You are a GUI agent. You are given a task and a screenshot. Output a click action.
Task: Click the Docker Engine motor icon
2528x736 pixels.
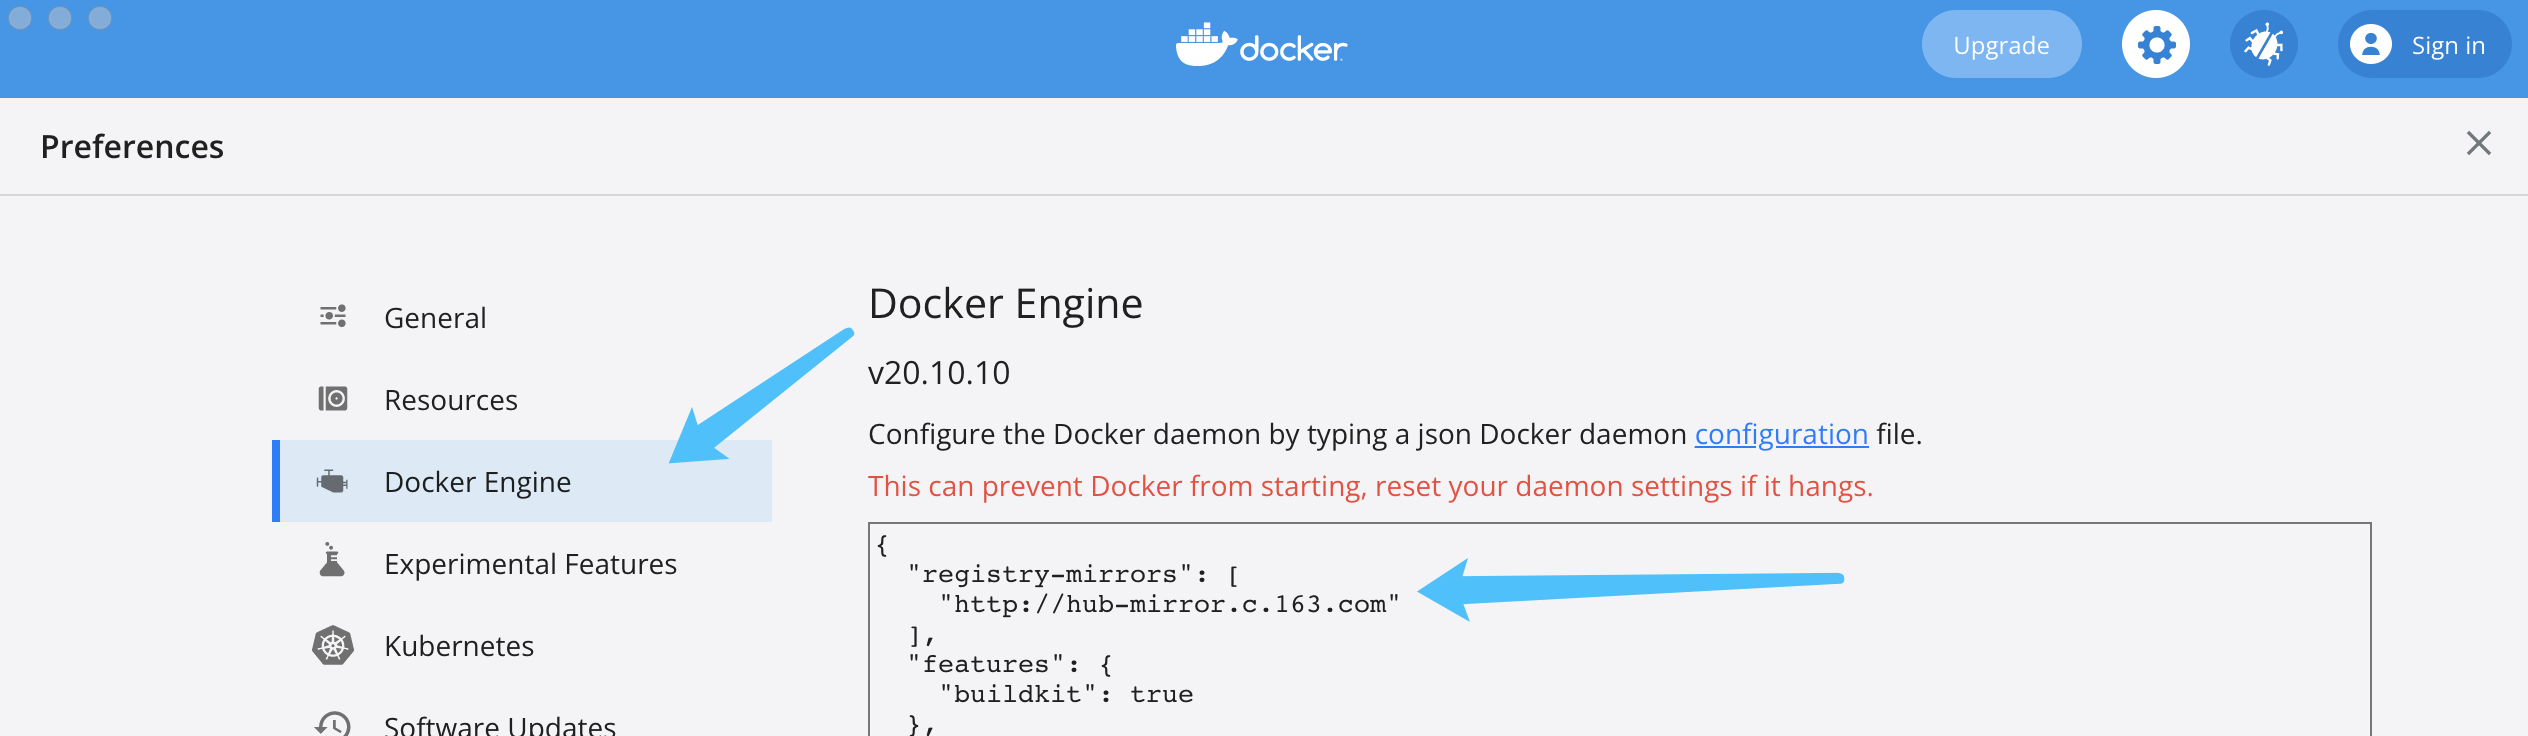click(332, 481)
